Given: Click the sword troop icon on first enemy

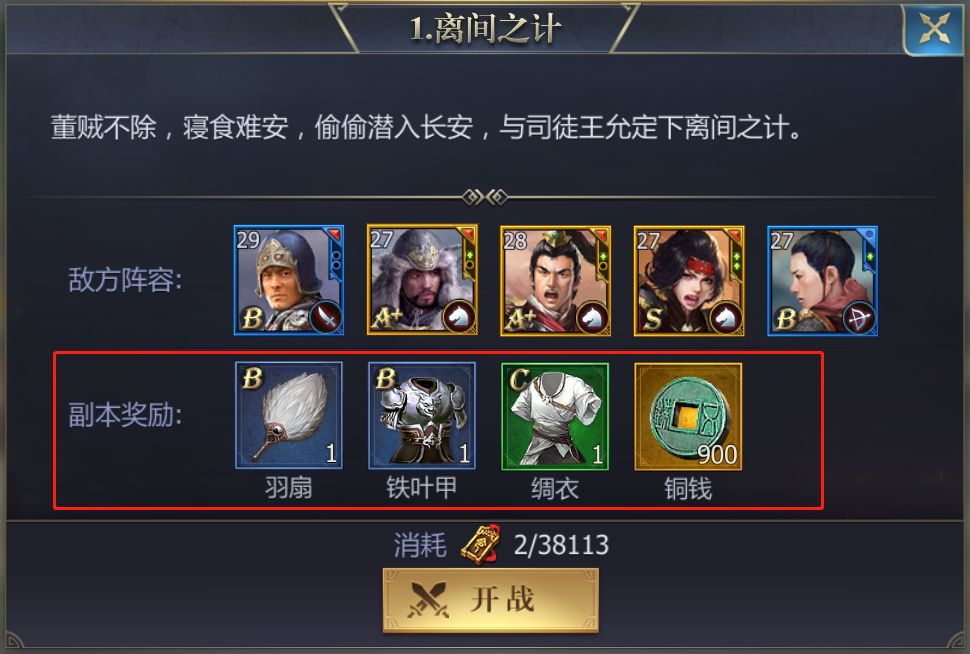Looking at the screenshot, I should click(325, 317).
